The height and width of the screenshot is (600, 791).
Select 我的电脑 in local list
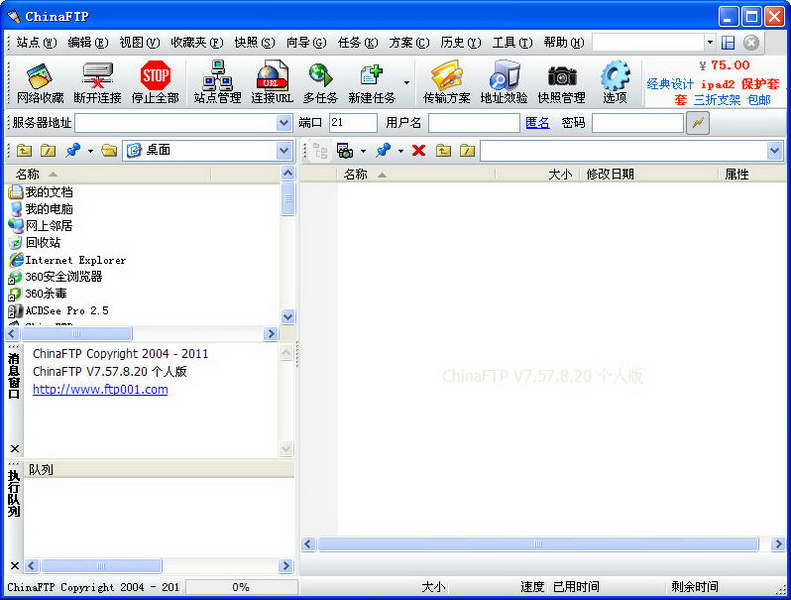(41, 209)
